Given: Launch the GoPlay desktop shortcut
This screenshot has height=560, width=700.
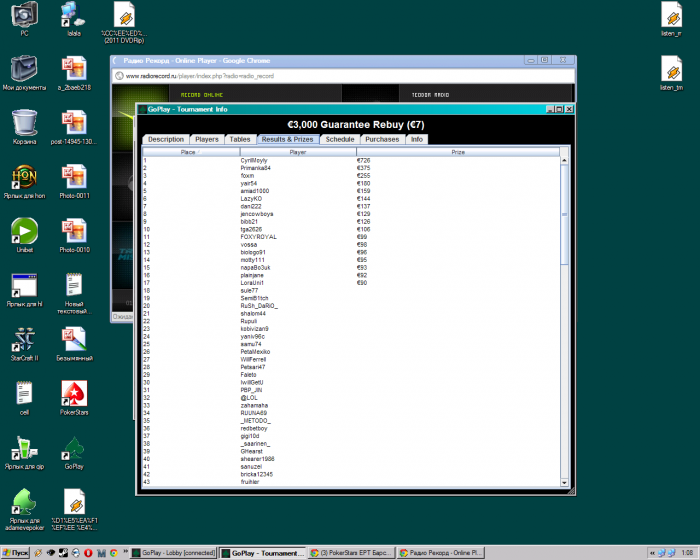Looking at the screenshot, I should click(x=74, y=452).
